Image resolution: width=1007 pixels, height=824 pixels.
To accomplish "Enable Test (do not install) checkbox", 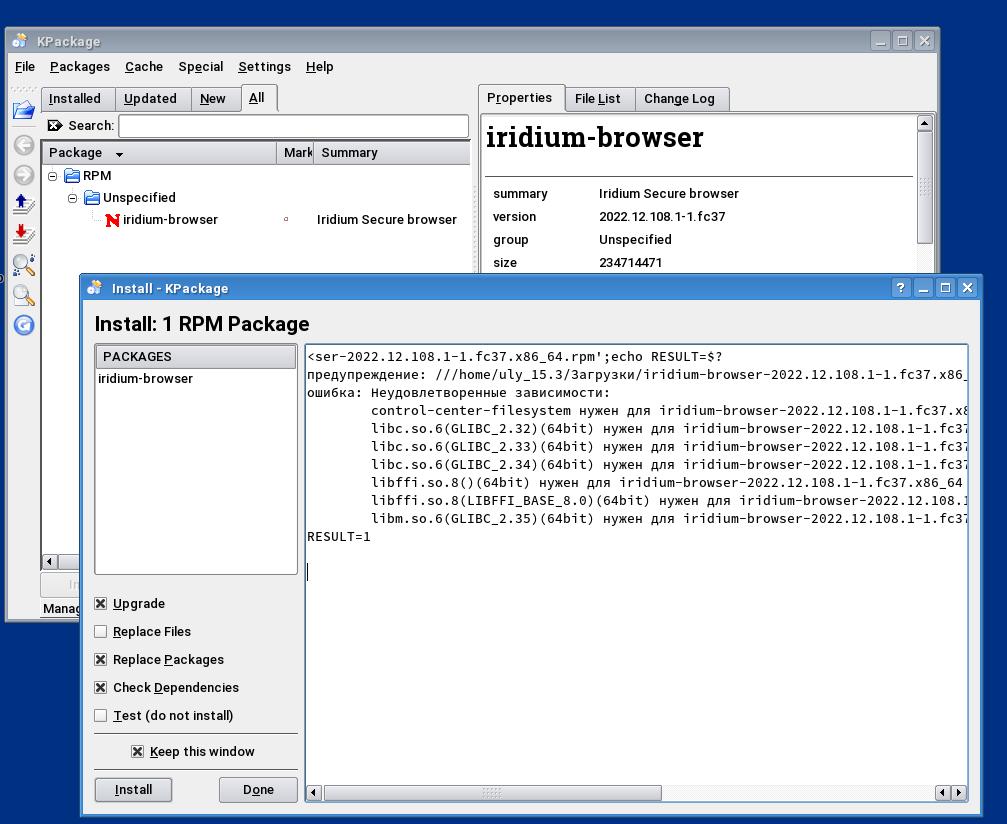I will [100, 715].
